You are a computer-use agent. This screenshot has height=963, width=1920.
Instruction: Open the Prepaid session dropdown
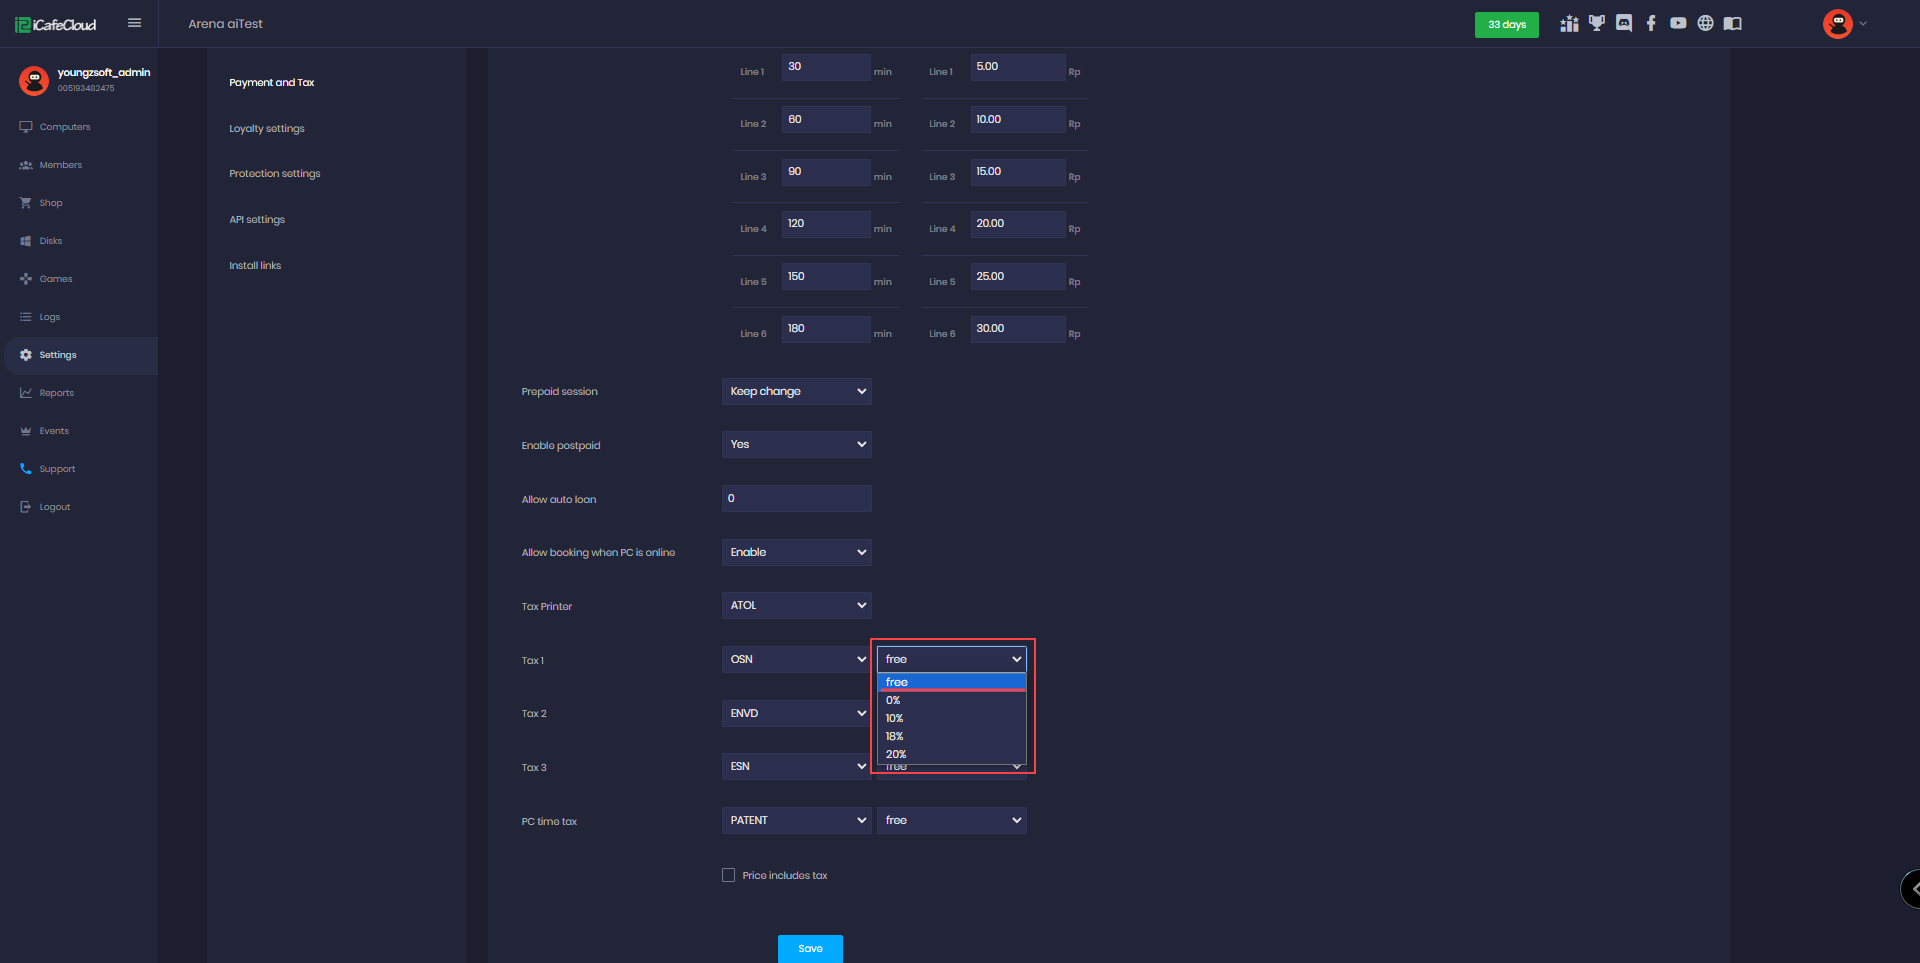point(796,392)
